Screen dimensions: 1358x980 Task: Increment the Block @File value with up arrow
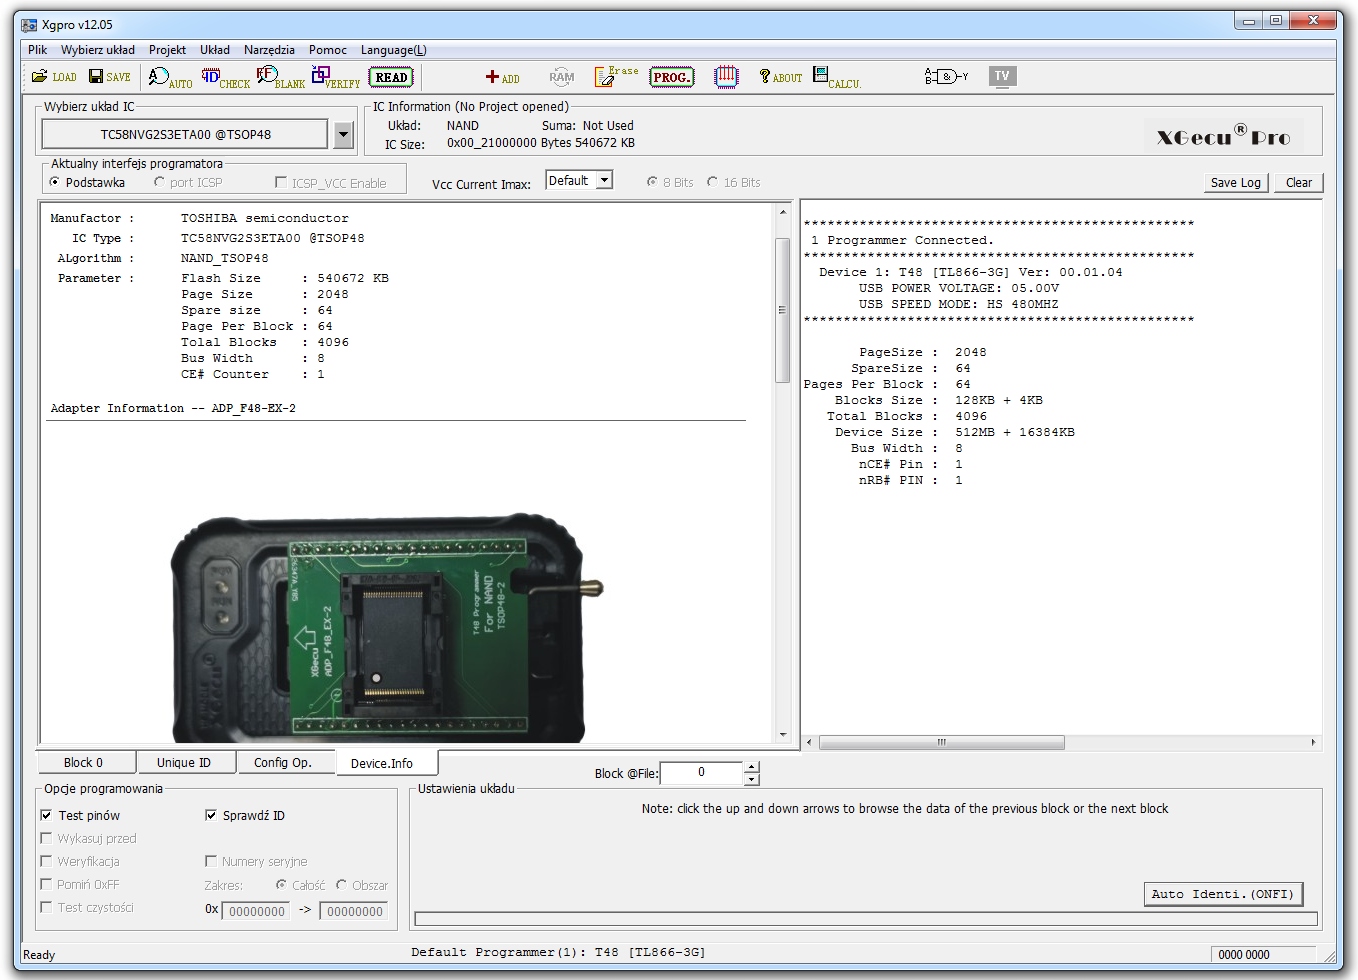point(752,767)
